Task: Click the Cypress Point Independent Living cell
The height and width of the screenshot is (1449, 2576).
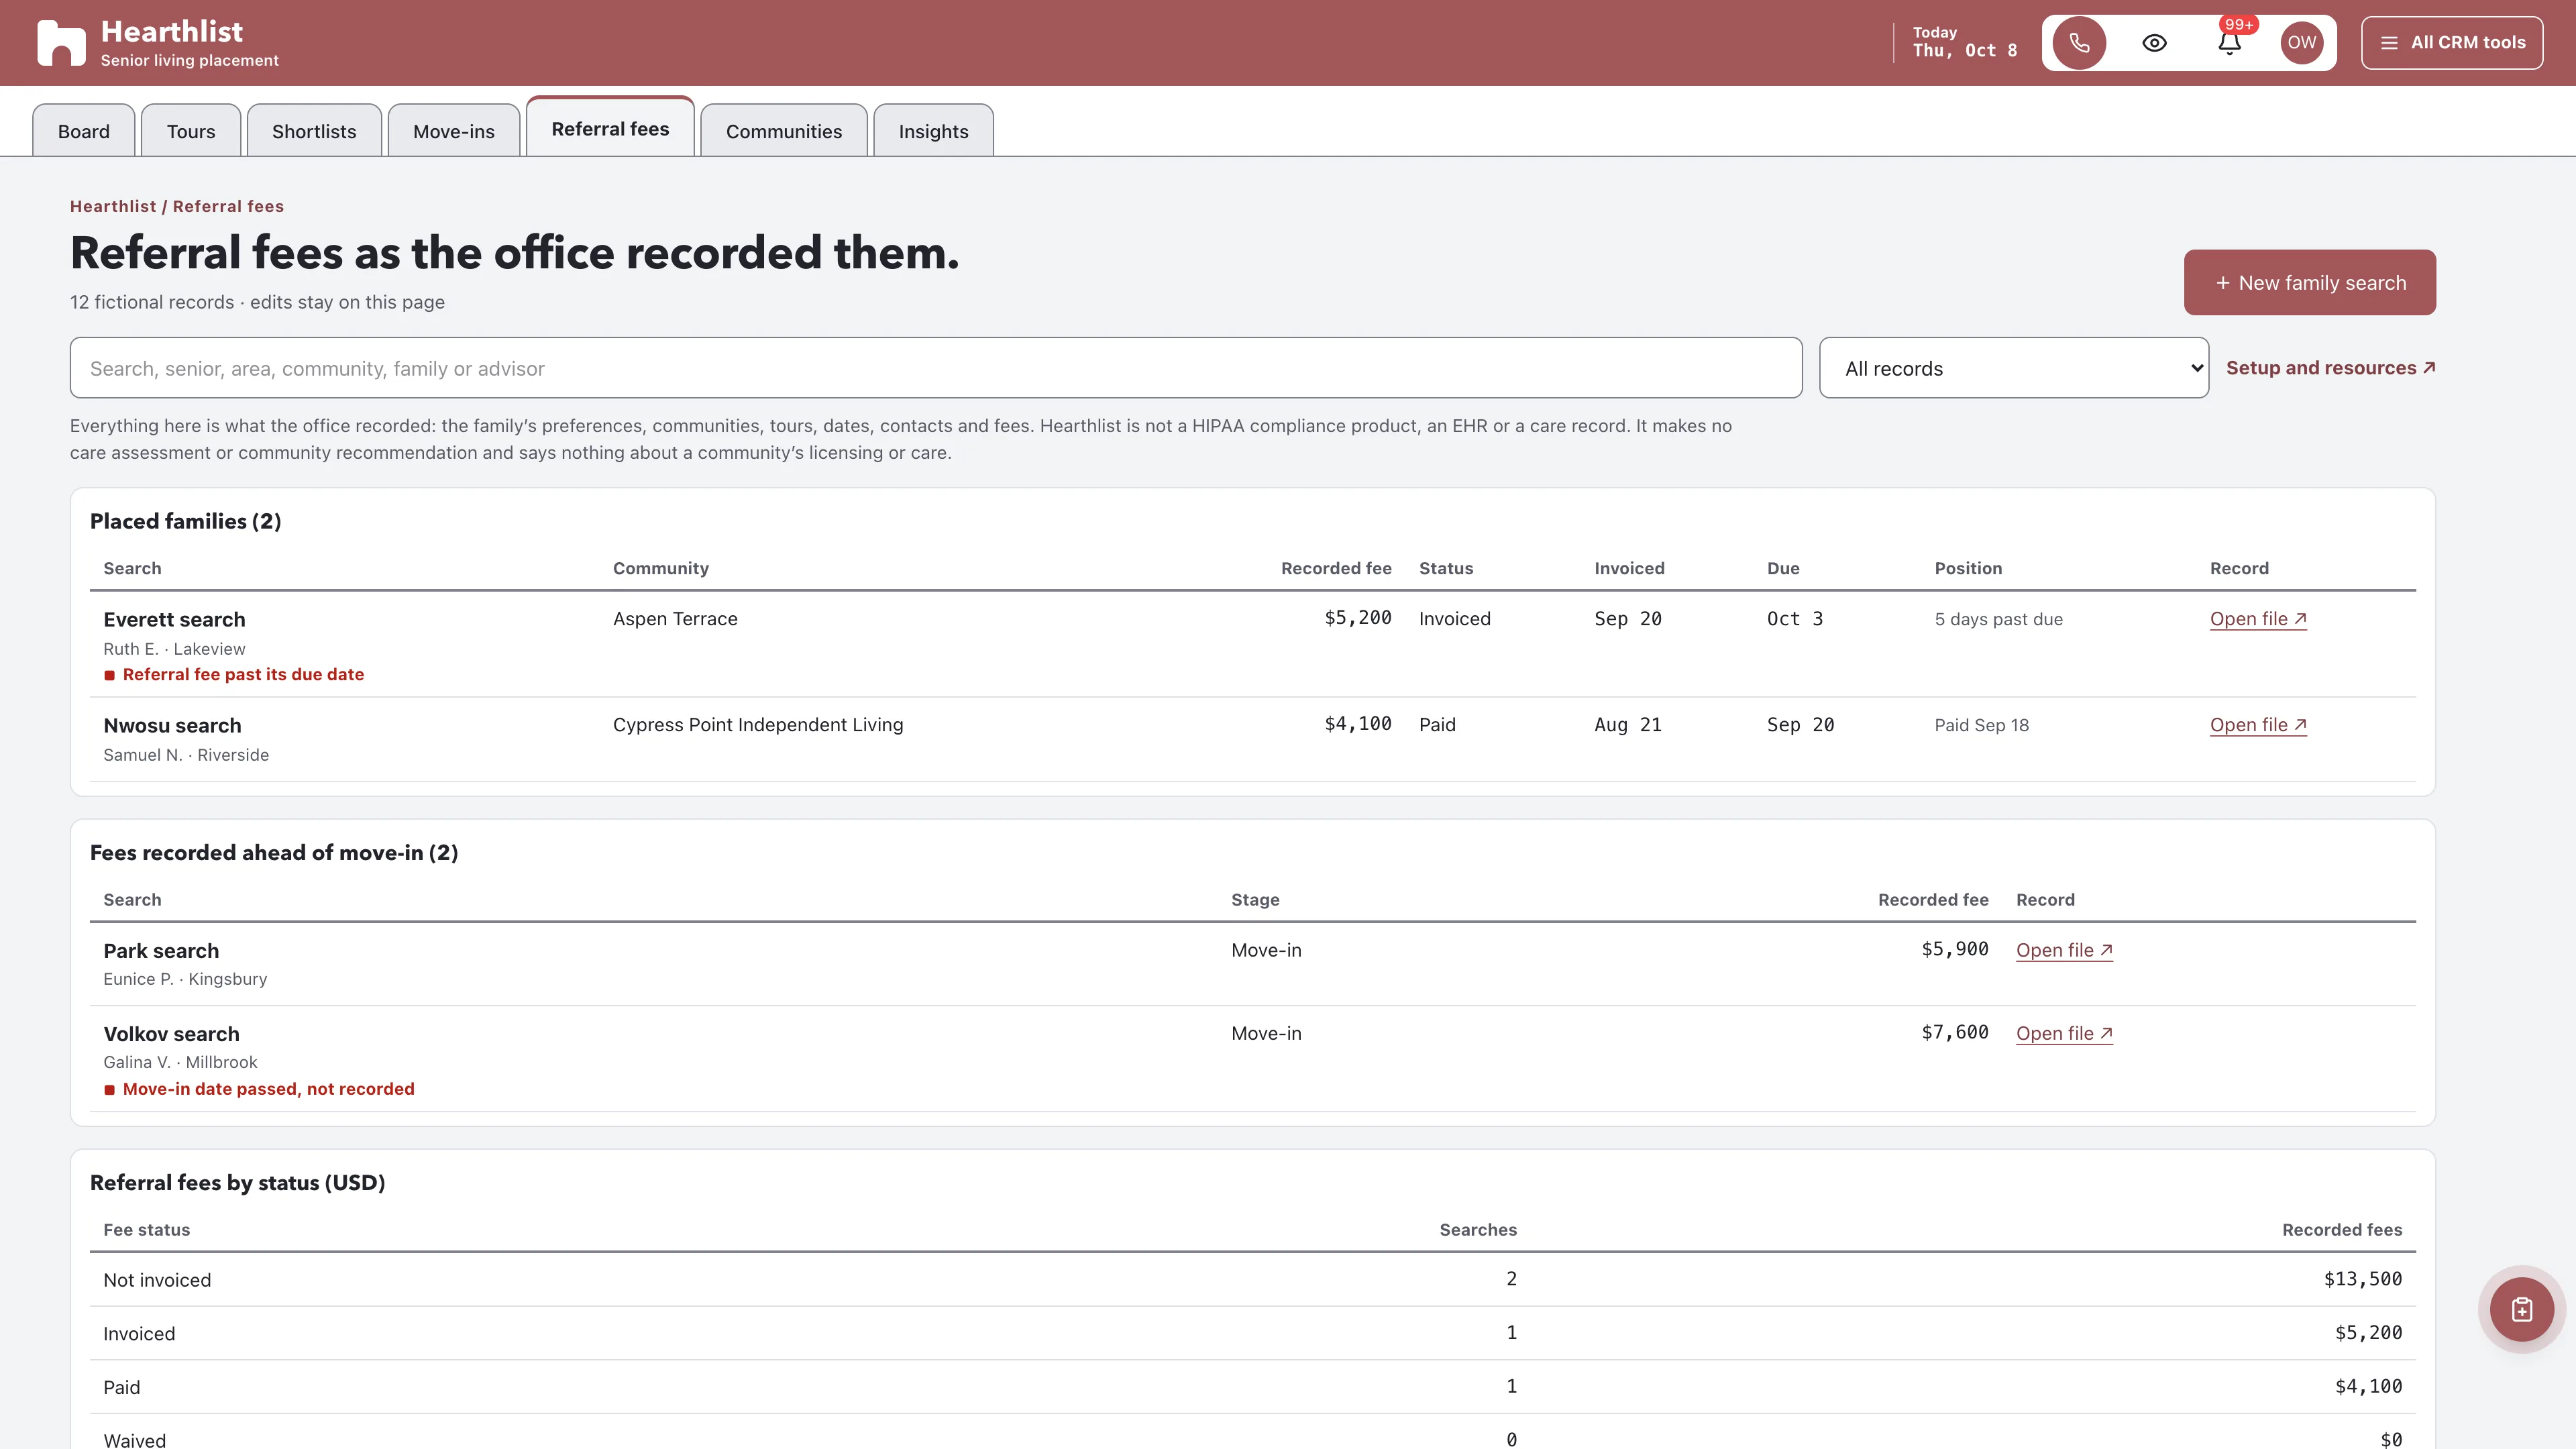Action: coord(758,725)
